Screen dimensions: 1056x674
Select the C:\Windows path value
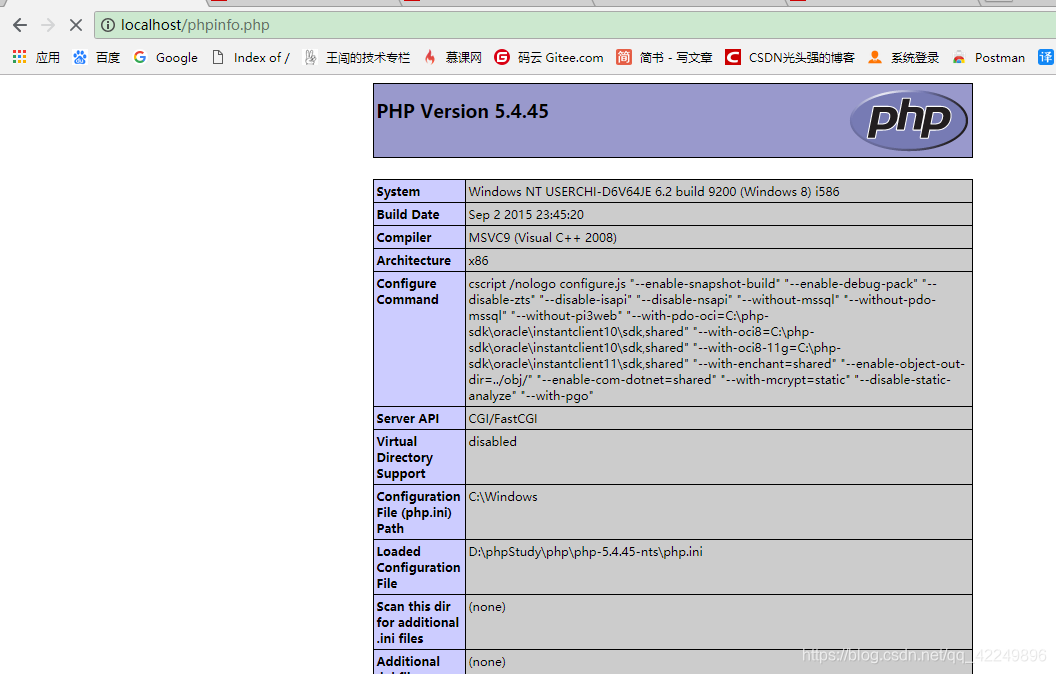pyautogui.click(x=503, y=496)
